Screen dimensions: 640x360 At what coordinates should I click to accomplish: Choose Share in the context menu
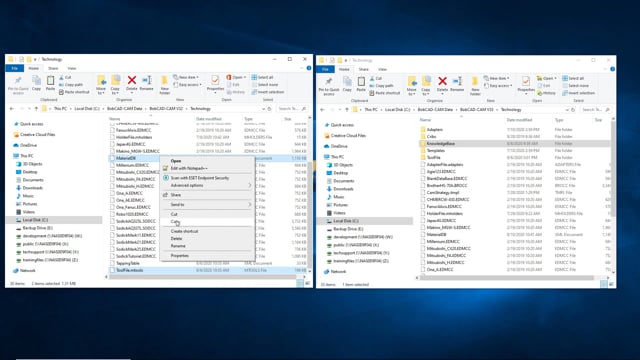click(207, 195)
